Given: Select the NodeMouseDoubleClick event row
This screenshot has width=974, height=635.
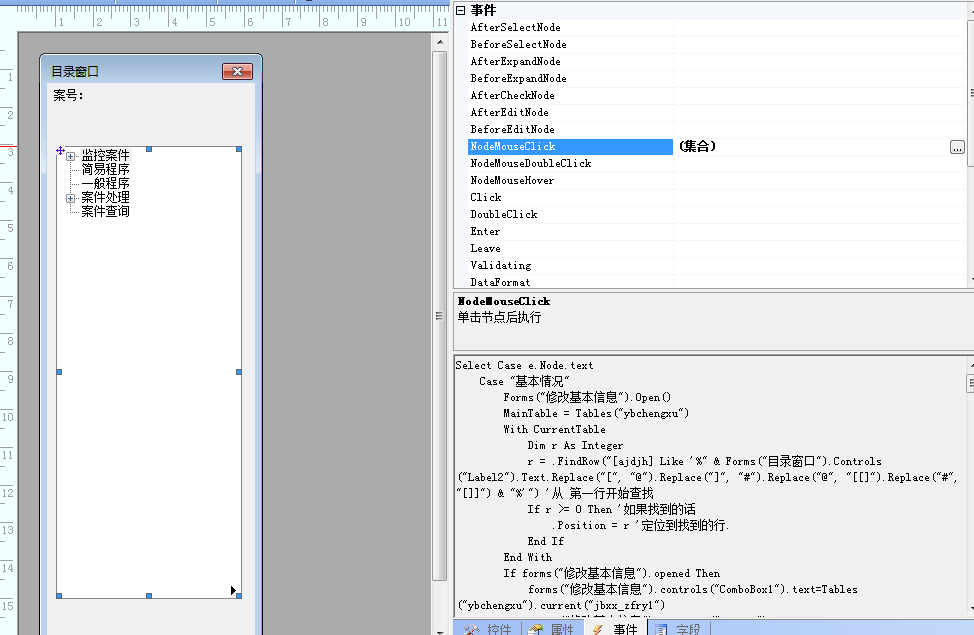Looking at the screenshot, I should coord(531,164).
